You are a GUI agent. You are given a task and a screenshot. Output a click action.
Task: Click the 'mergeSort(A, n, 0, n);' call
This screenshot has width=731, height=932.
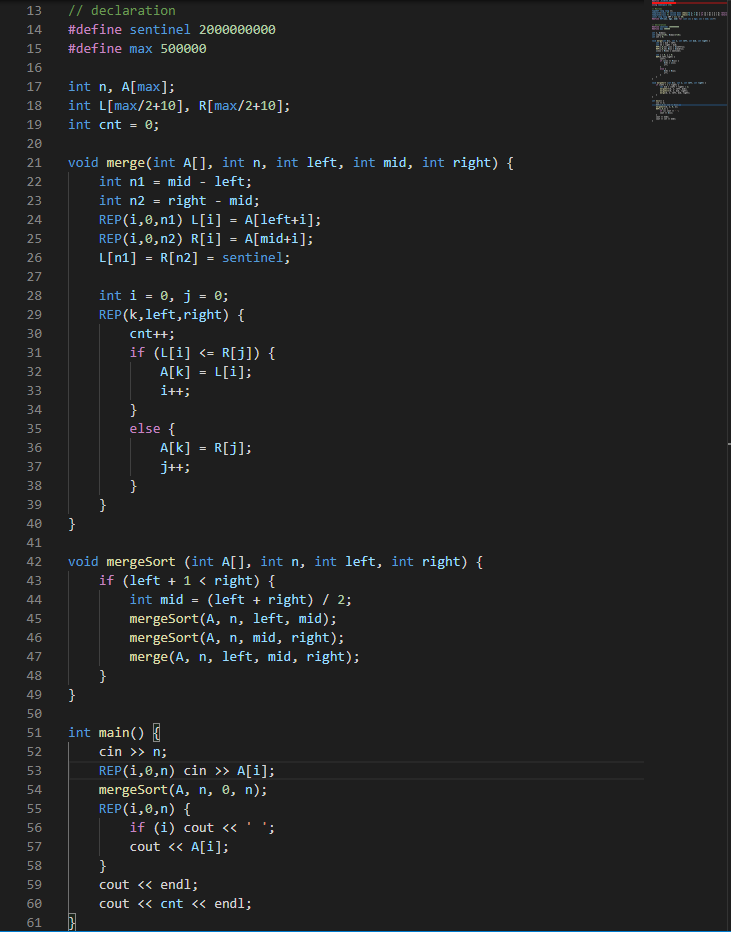183,790
